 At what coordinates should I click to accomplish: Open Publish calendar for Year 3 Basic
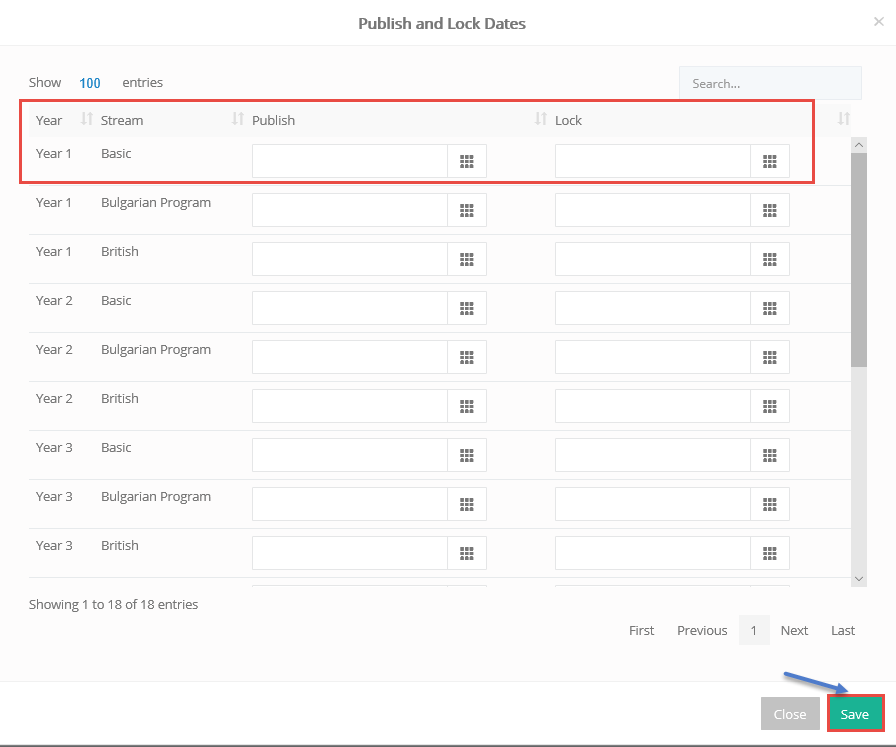pyautogui.click(x=467, y=456)
